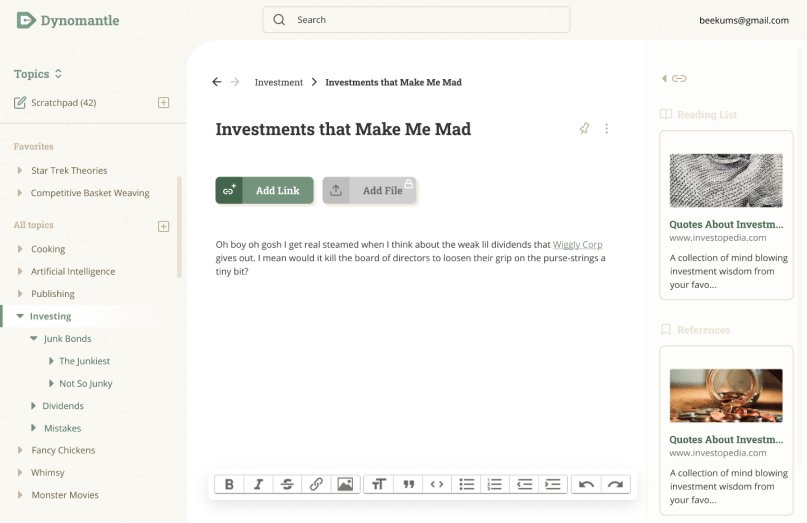Image resolution: width=807 pixels, height=523 pixels.
Task: Change text size with the heading icon
Action: pos(379,484)
